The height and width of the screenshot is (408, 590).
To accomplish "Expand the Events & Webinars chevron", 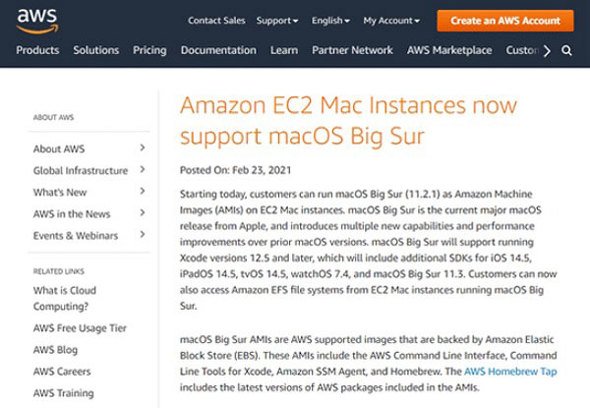I will click(x=142, y=234).
